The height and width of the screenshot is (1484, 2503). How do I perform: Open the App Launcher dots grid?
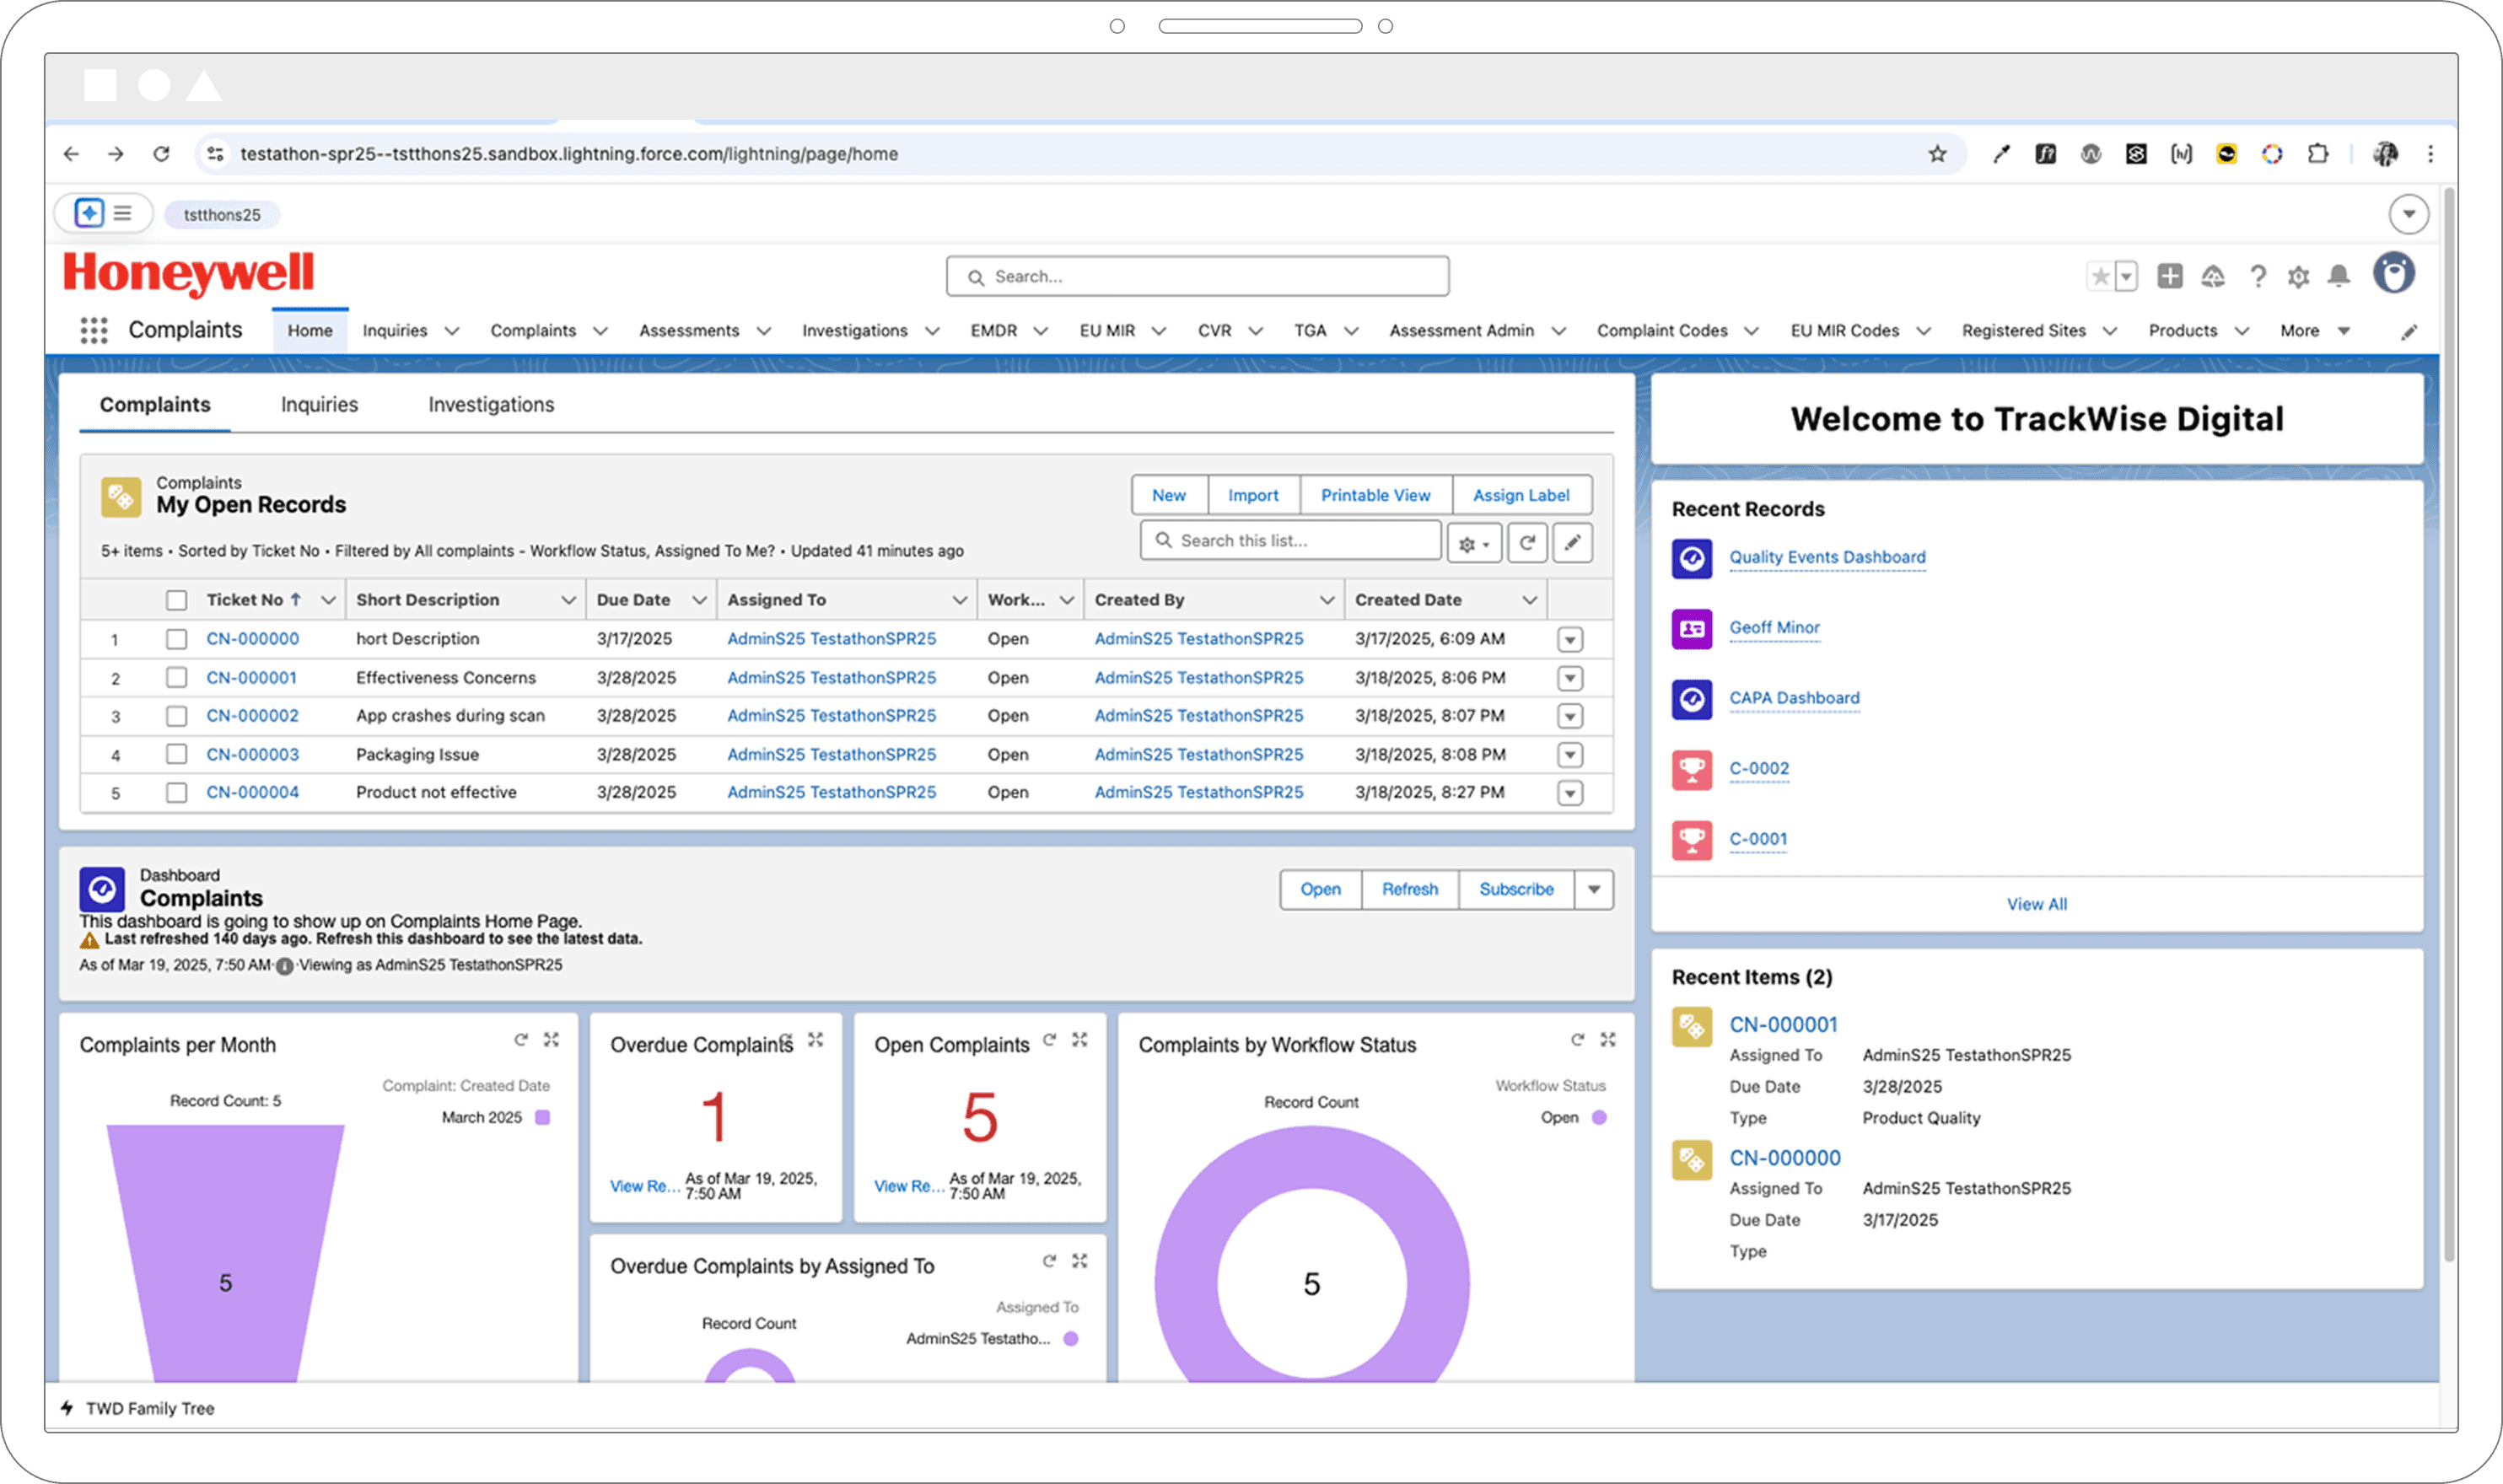click(94, 331)
